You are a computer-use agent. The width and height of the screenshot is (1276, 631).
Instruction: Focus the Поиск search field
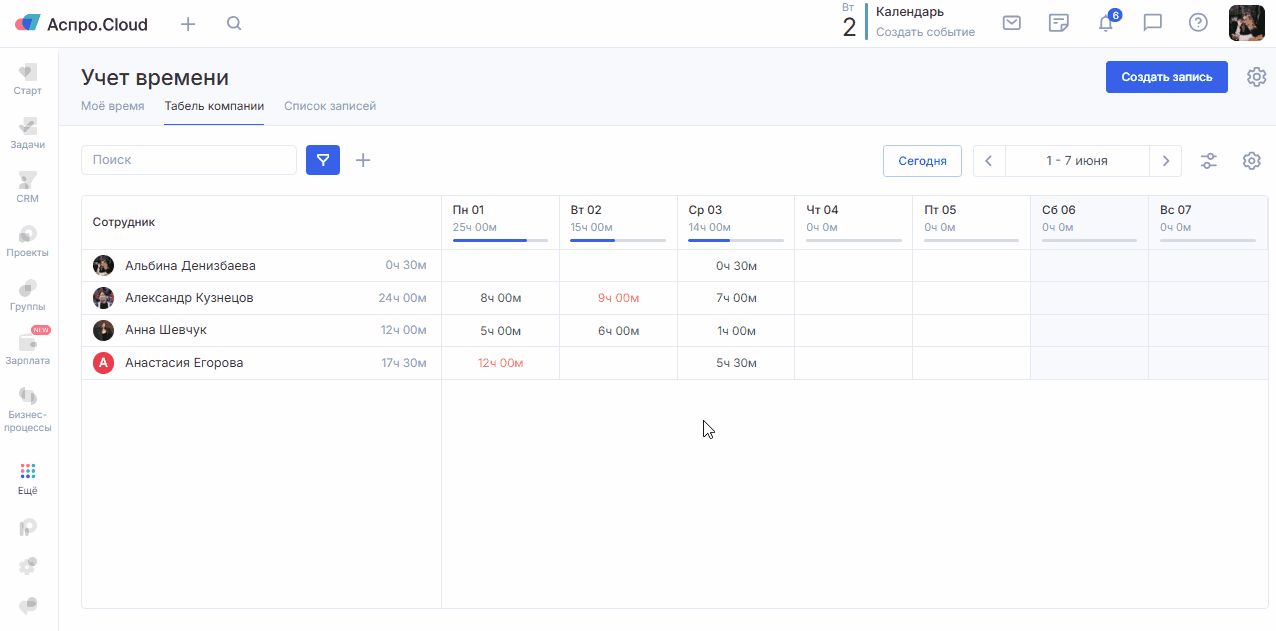tap(189, 160)
